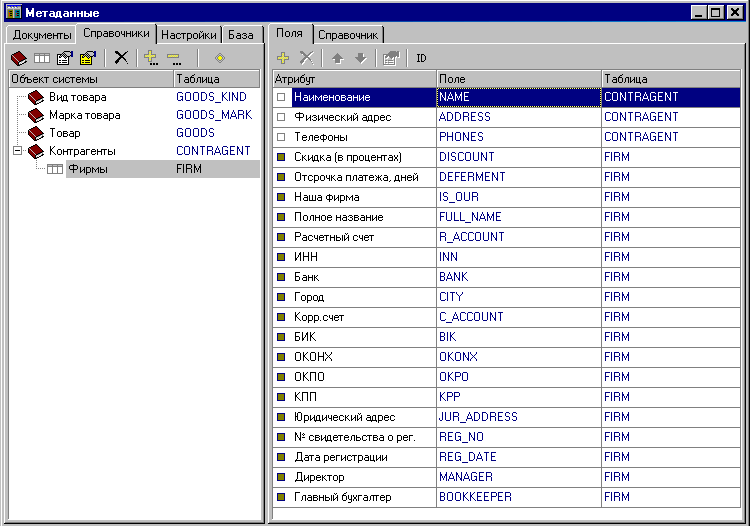Click CONTRAGENT cell in Телефоны row
The height and width of the screenshot is (526, 750).
point(671,137)
